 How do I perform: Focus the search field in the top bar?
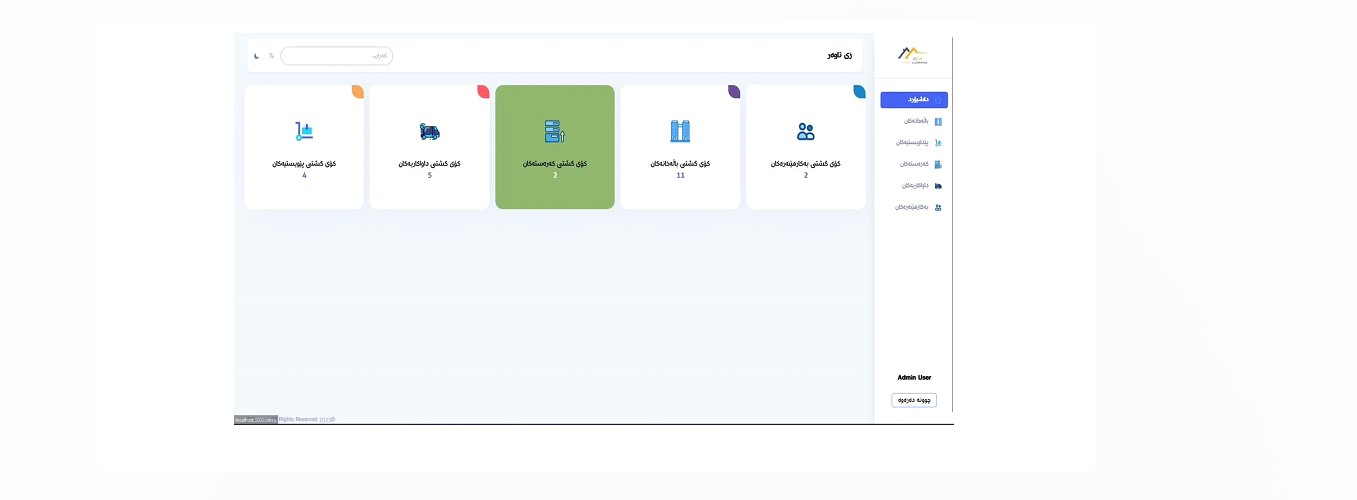coord(336,56)
